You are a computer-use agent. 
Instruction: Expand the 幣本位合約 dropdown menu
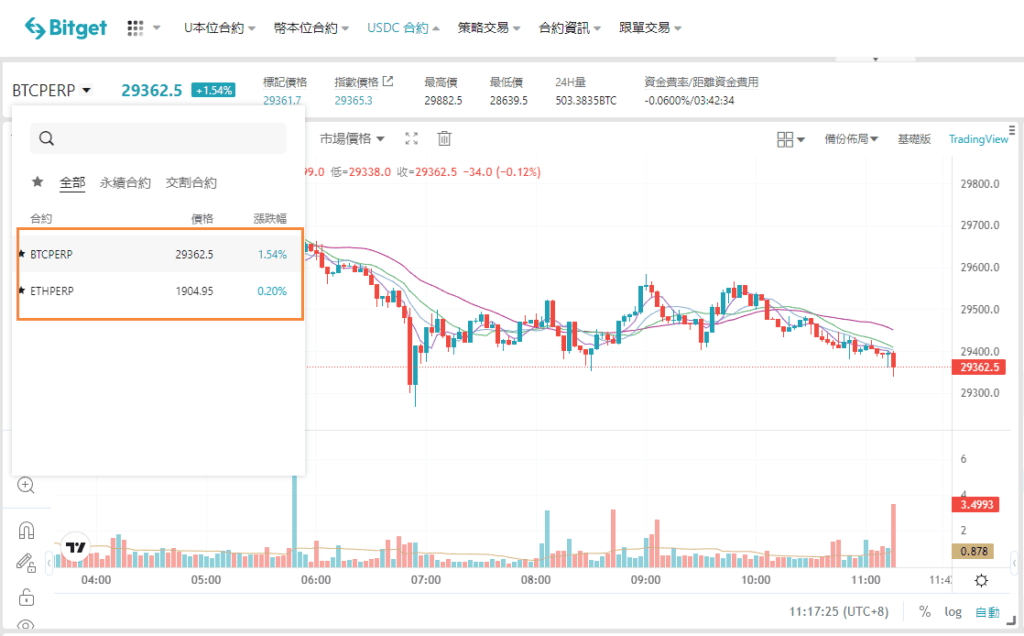click(x=311, y=27)
